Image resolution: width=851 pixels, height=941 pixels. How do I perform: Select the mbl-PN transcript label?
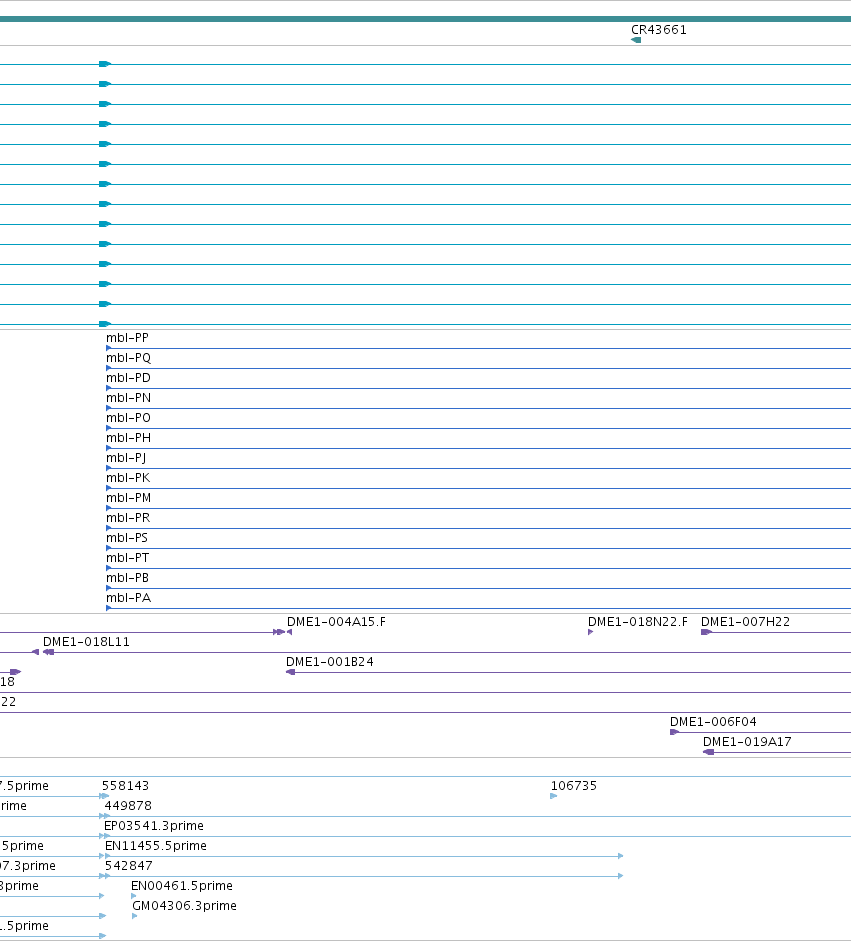pyautogui.click(x=128, y=398)
